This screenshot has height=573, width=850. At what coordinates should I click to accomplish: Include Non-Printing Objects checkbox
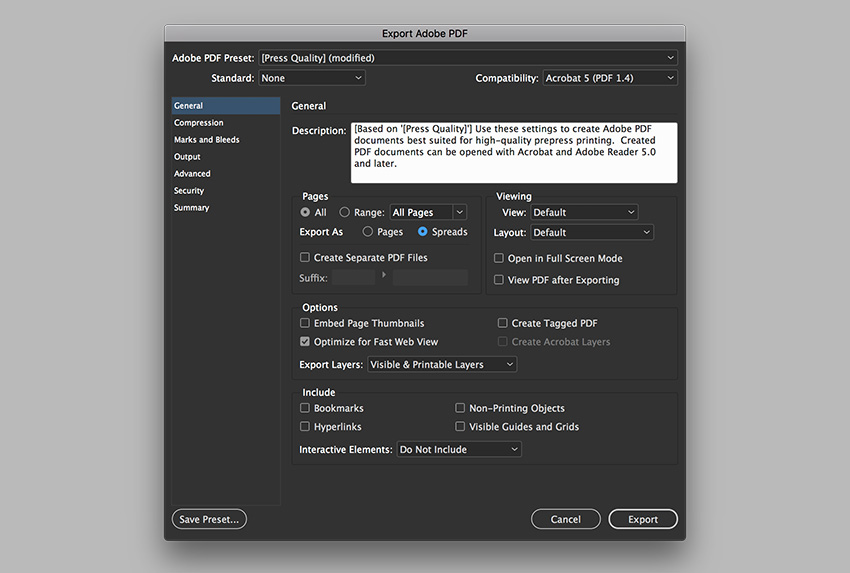pos(460,408)
